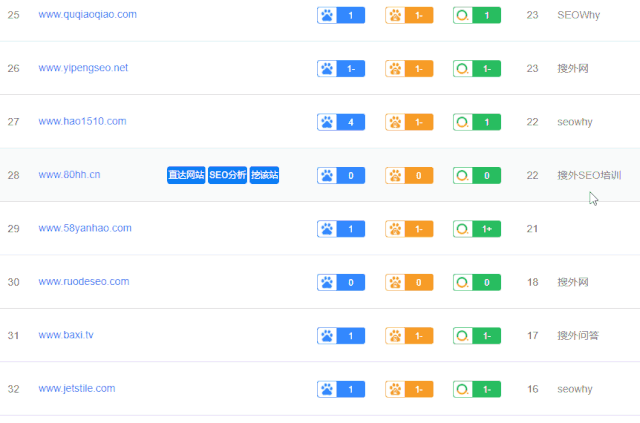Click the count 16 in row 32
The image size is (640, 423).
[x=532, y=389]
